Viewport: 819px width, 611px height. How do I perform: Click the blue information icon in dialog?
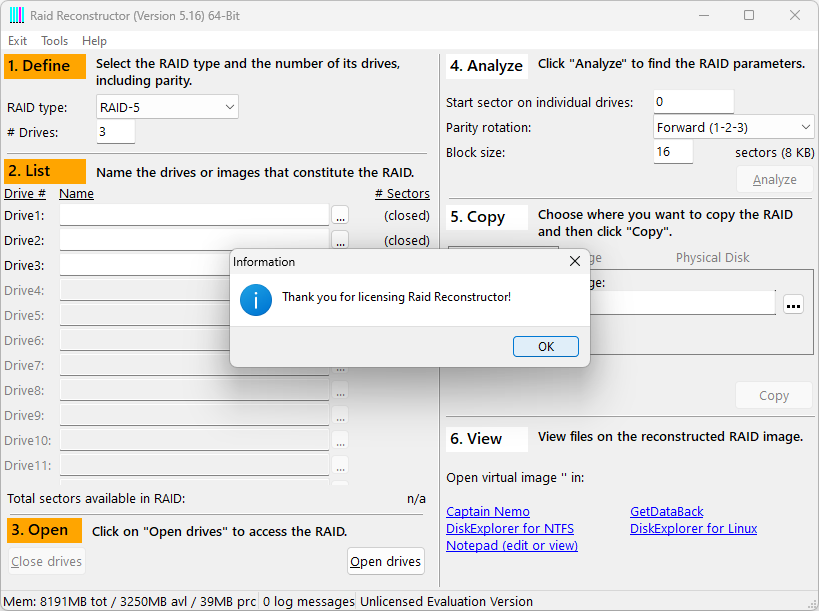click(255, 300)
